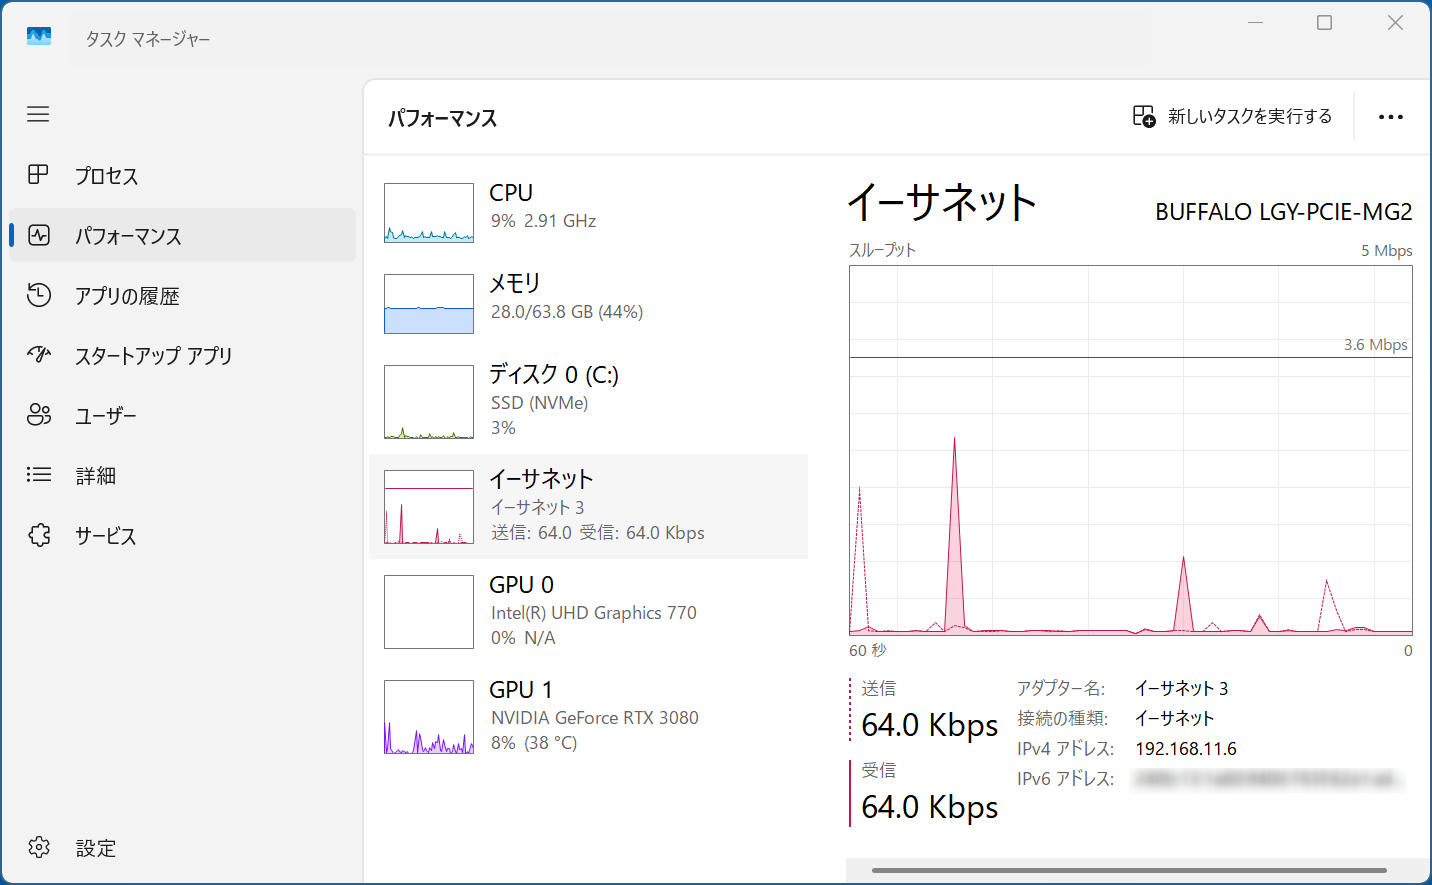Screen dimensions: 1432x885
Task: Open the 詳細 page
Action: pyautogui.click(x=182, y=475)
